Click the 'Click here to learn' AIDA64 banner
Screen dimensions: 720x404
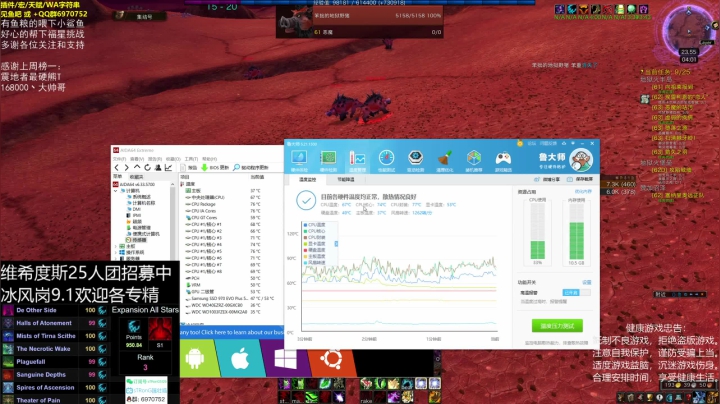232,332
